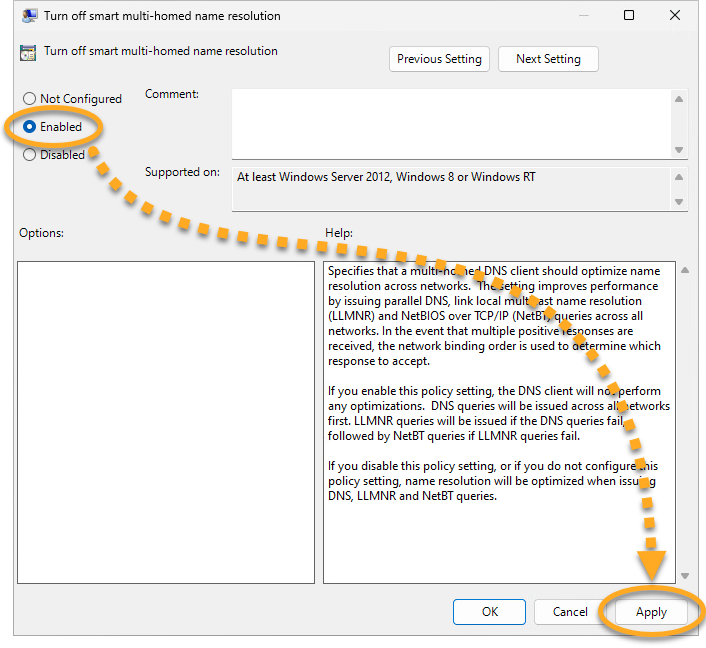Click the Help pane scroll up arrow

(684, 271)
